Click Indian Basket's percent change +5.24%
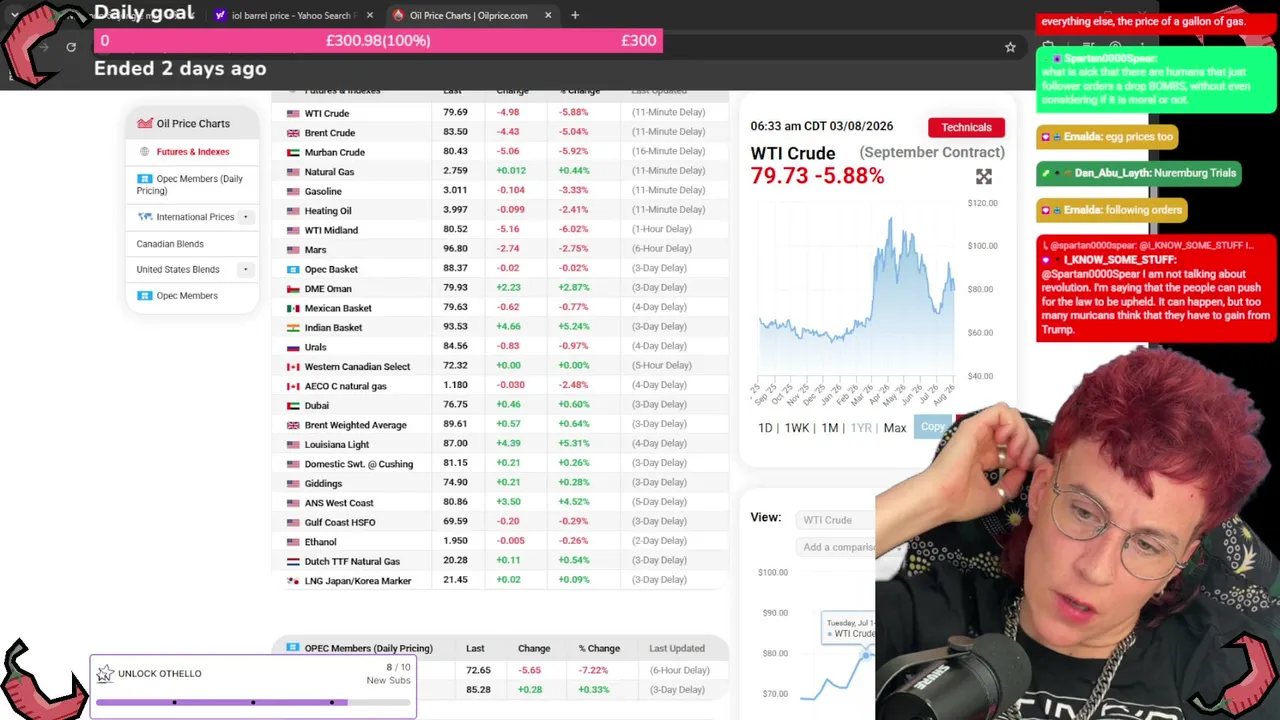Viewport: 1280px width, 720px height. click(574, 327)
